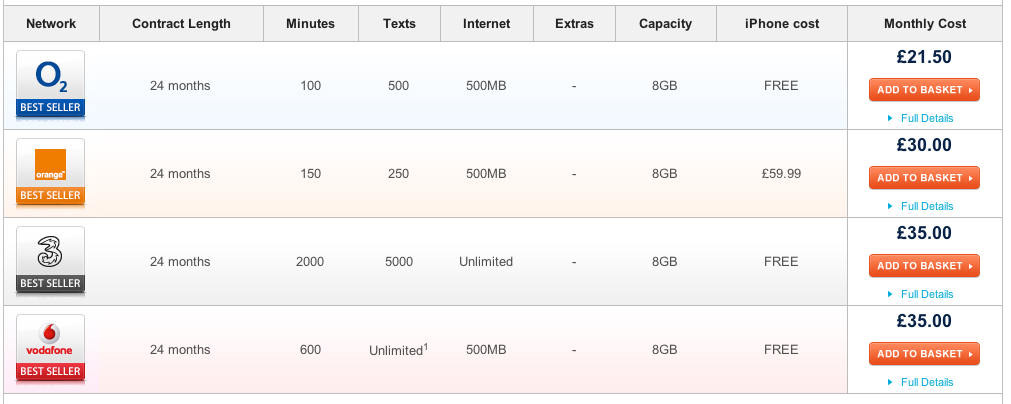1011x404 pixels.
Task: Sort by the Monthly Cost column header
Action: click(925, 23)
